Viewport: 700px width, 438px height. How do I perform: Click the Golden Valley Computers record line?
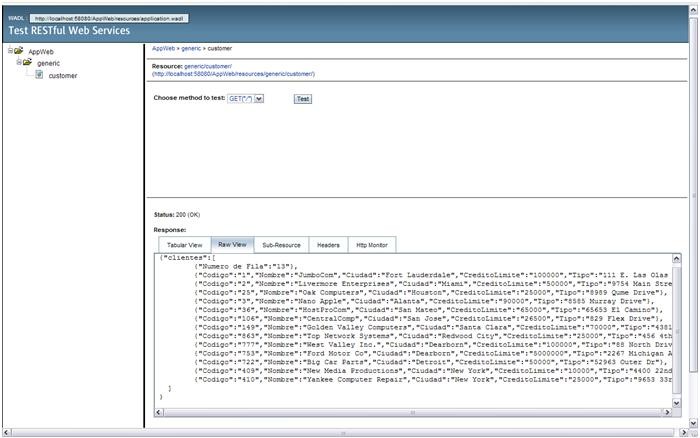[433, 327]
